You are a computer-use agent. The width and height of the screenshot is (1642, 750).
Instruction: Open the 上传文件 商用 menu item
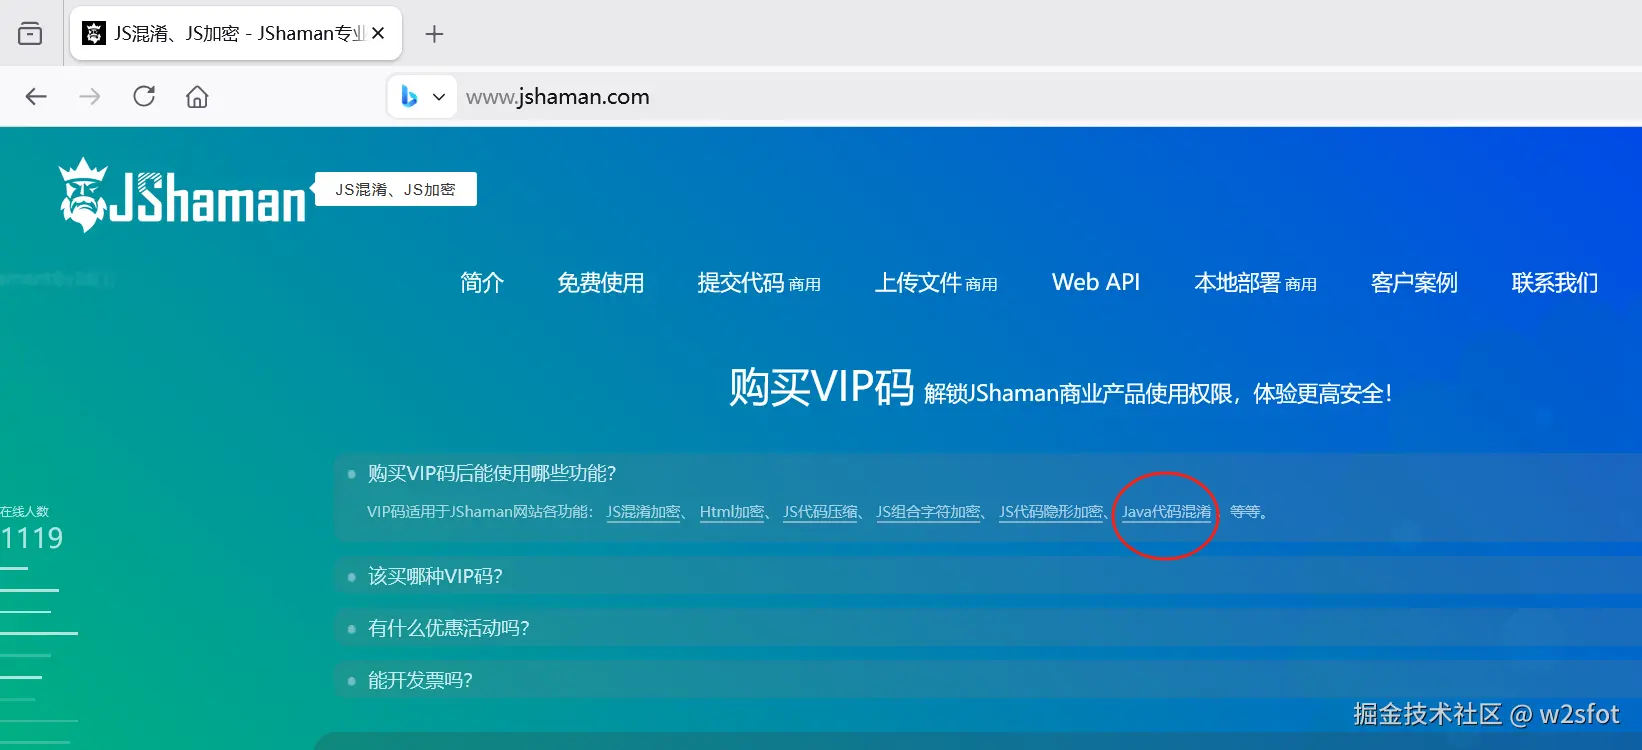936,283
